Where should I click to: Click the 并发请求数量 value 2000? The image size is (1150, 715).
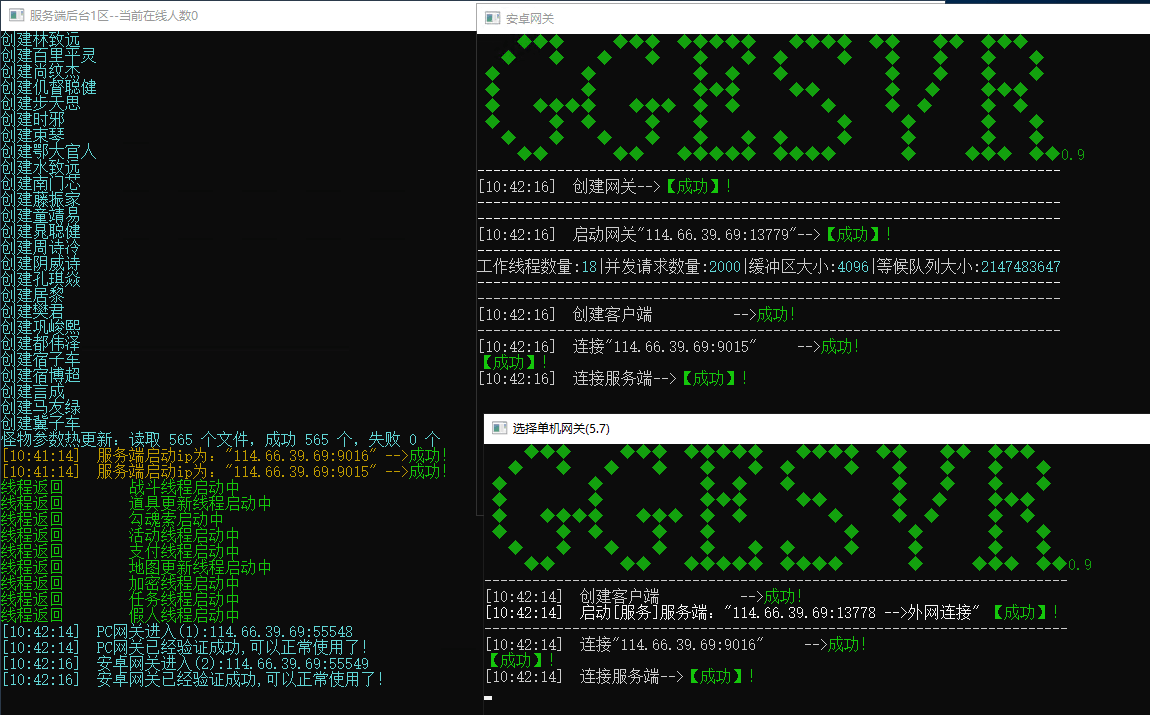725,267
